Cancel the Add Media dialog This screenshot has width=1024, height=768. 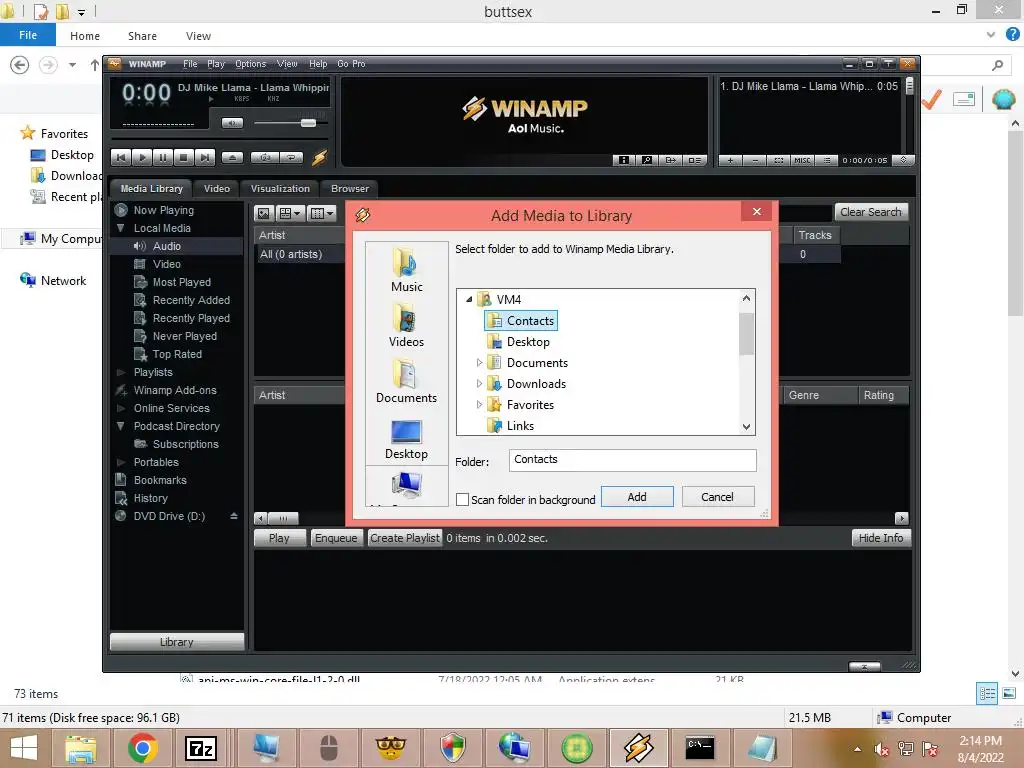click(718, 497)
